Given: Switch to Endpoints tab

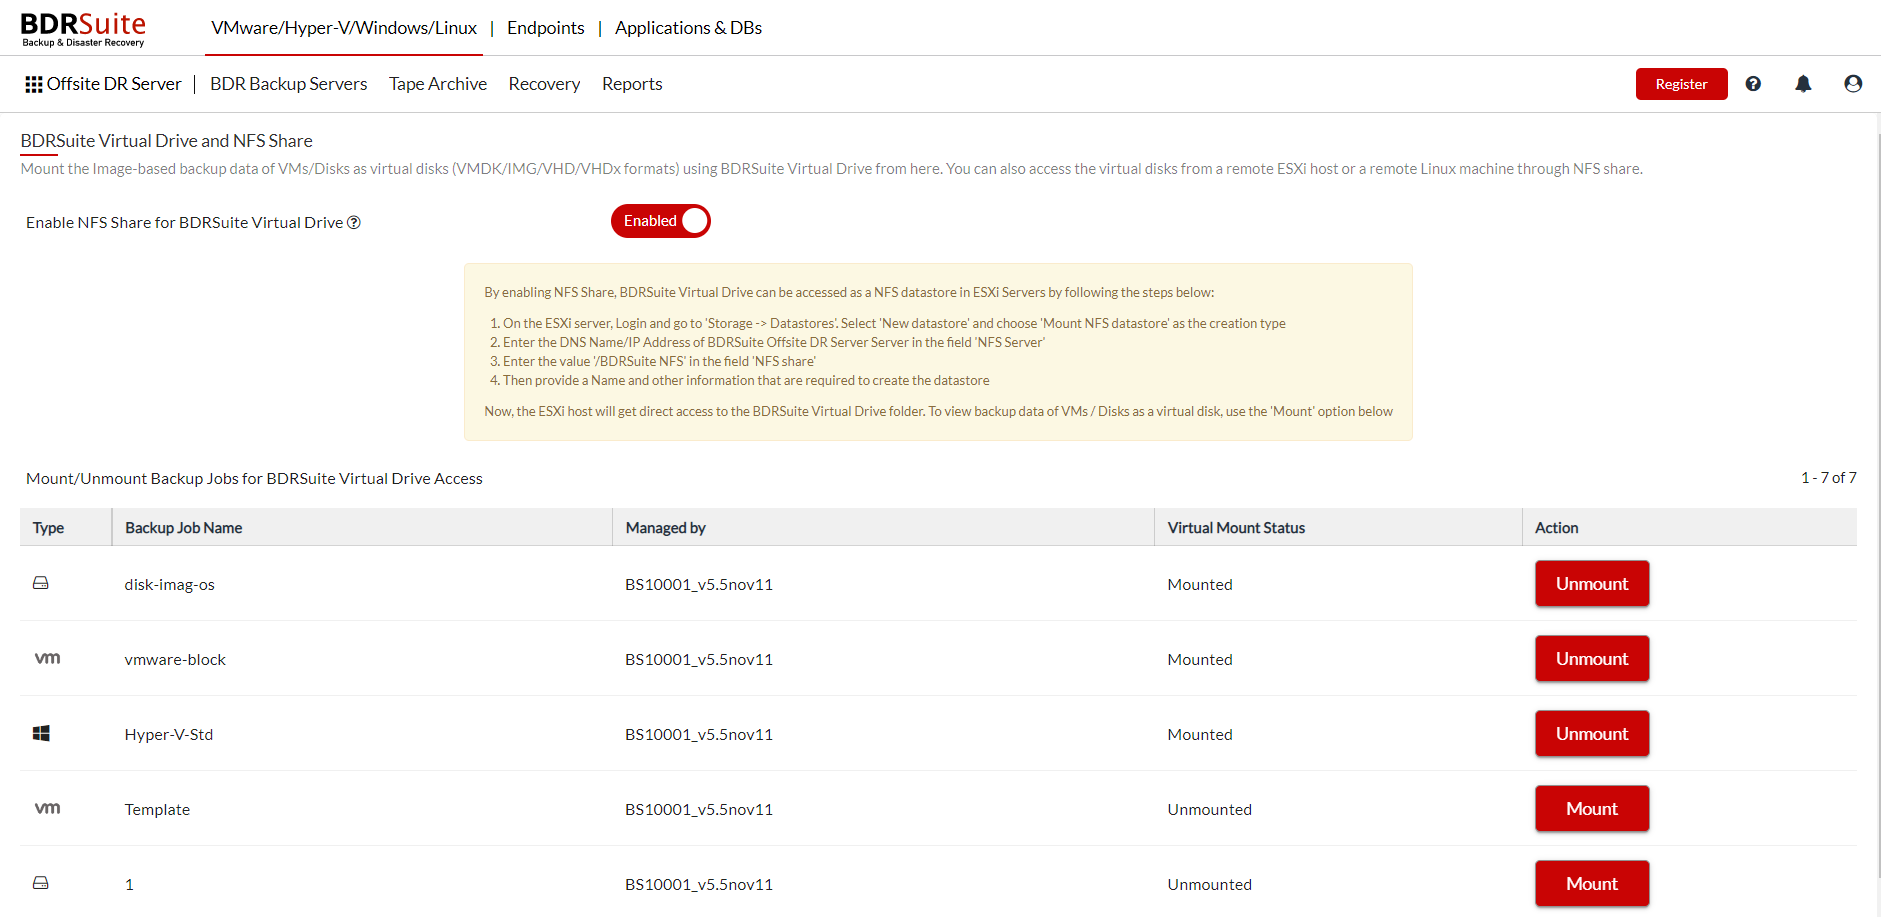Looking at the screenshot, I should point(546,28).
